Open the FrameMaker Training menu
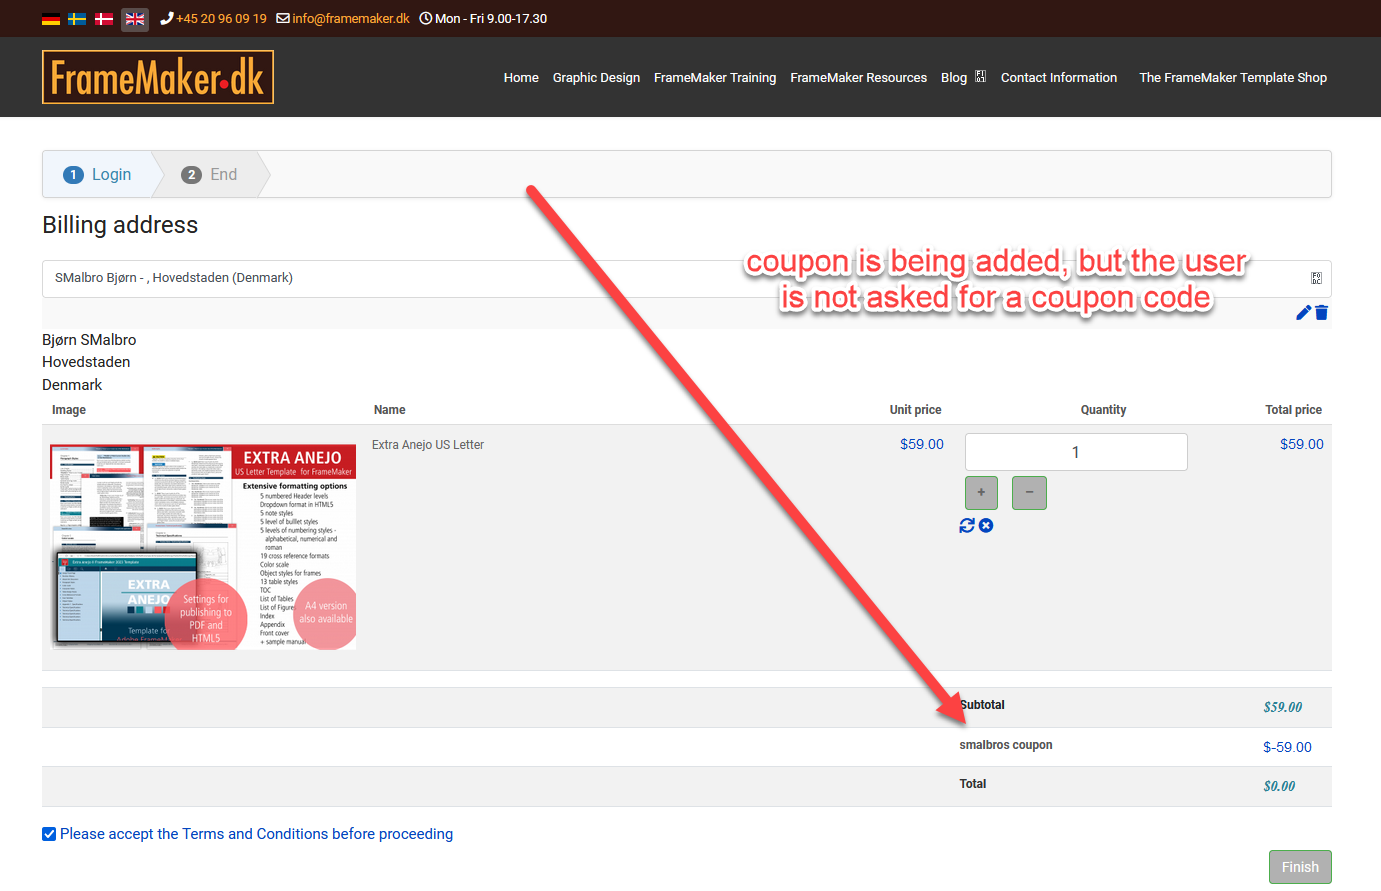Image resolution: width=1381 pixels, height=891 pixels. point(715,77)
